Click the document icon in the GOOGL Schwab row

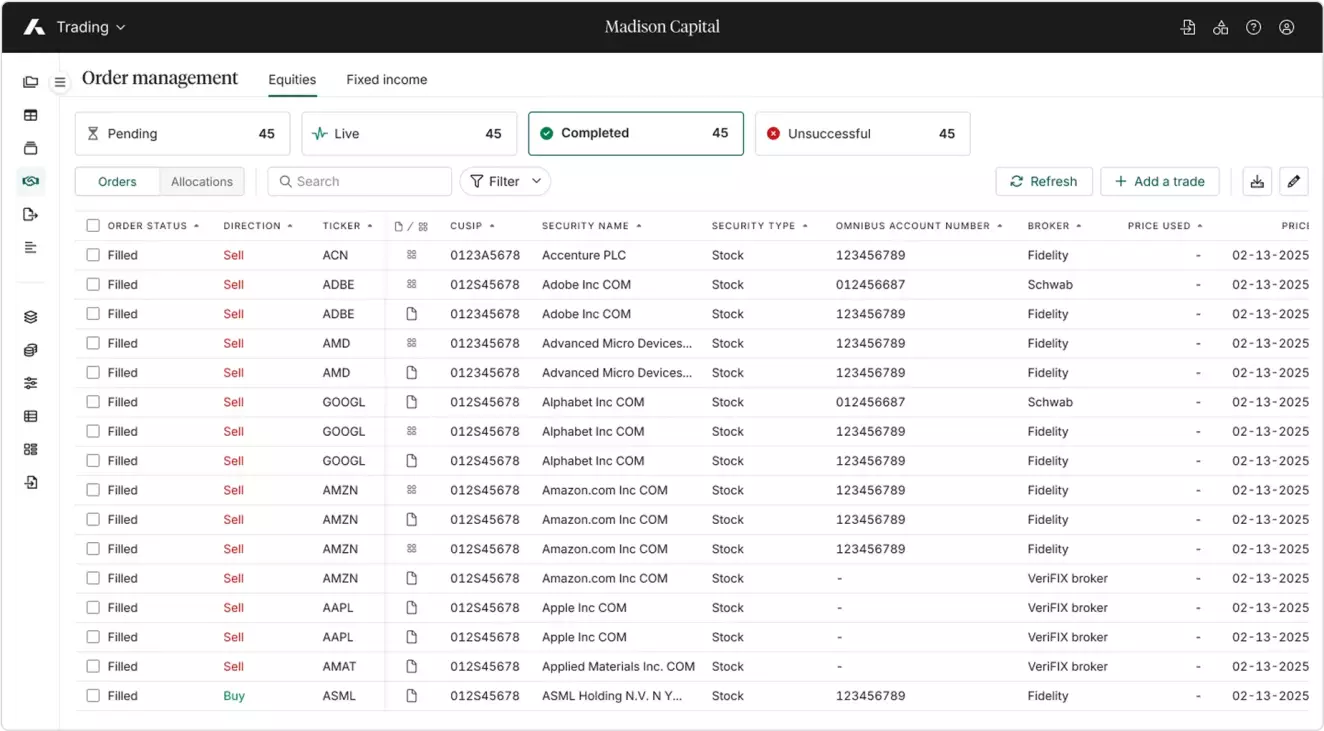click(411, 402)
